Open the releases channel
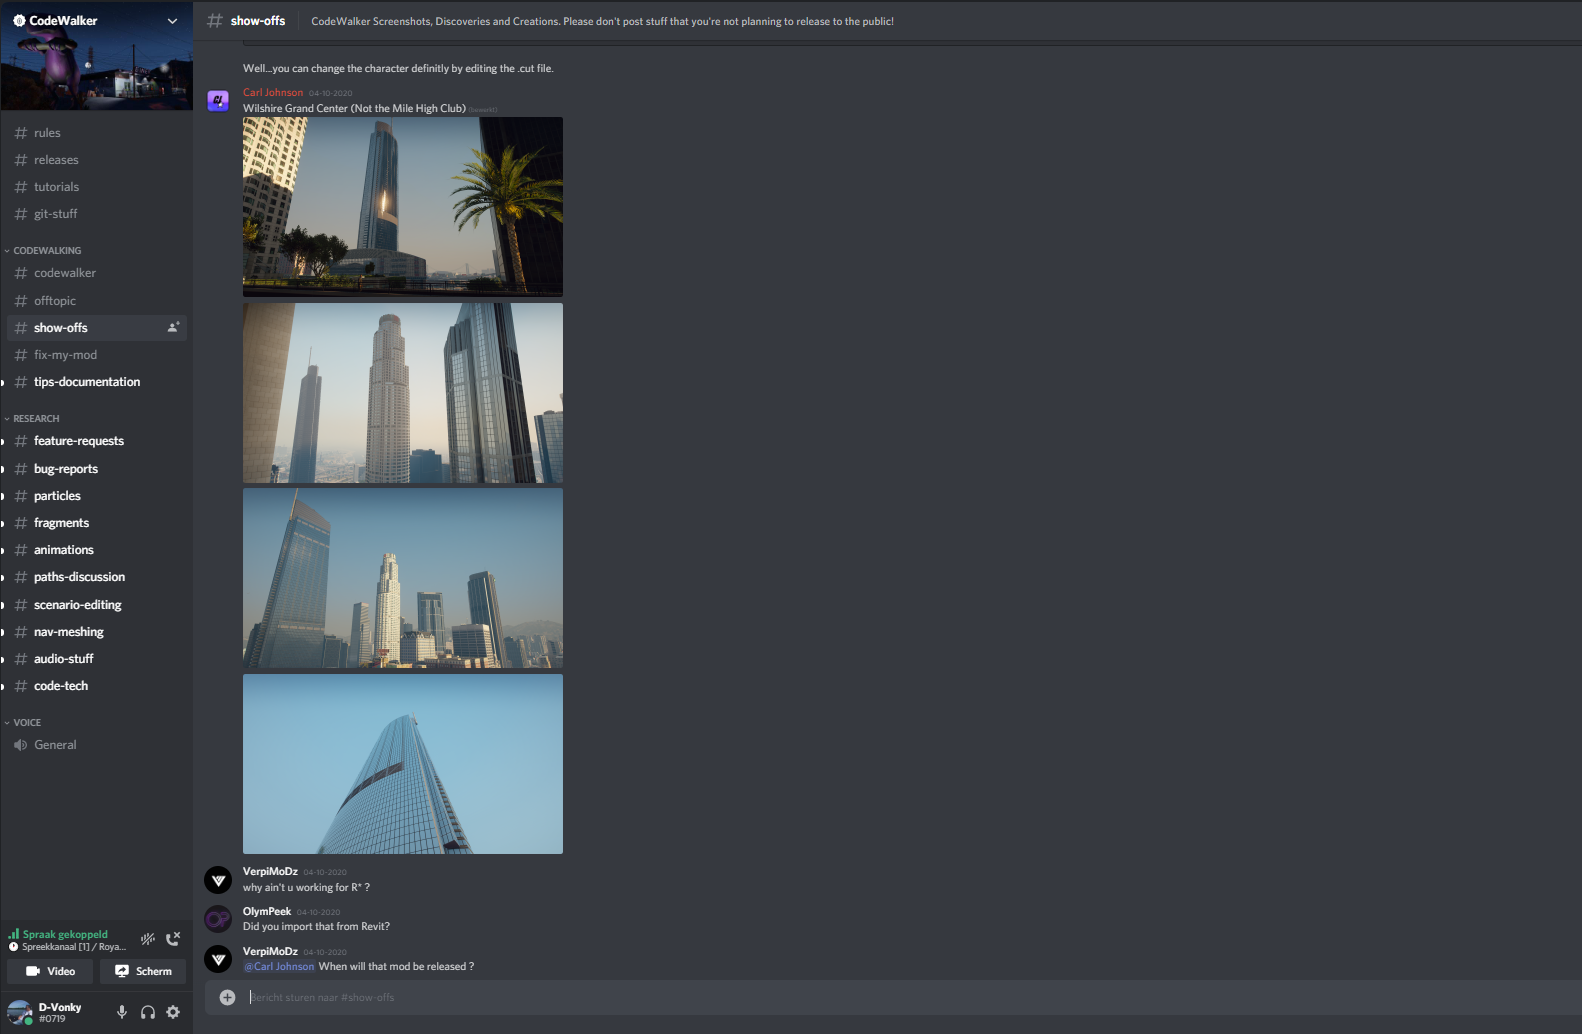1582x1034 pixels. click(56, 160)
